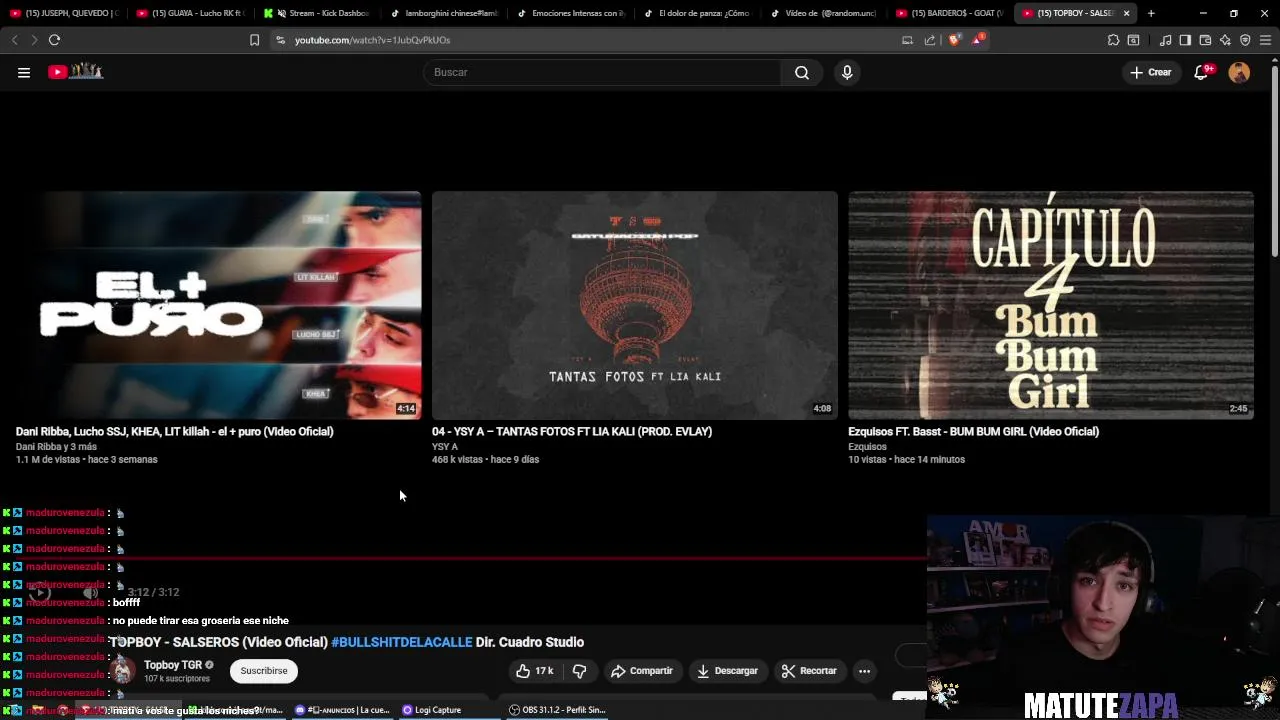This screenshot has height=720, width=1280.
Task: Open the Brave Wallet icon
Action: pyautogui.click(x=1205, y=40)
